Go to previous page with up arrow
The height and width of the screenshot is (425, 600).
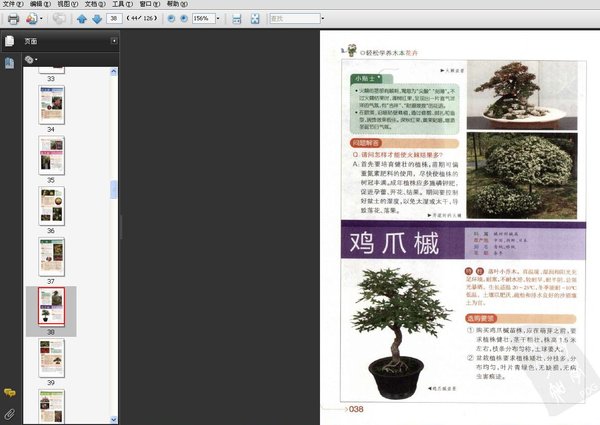[x=82, y=18]
